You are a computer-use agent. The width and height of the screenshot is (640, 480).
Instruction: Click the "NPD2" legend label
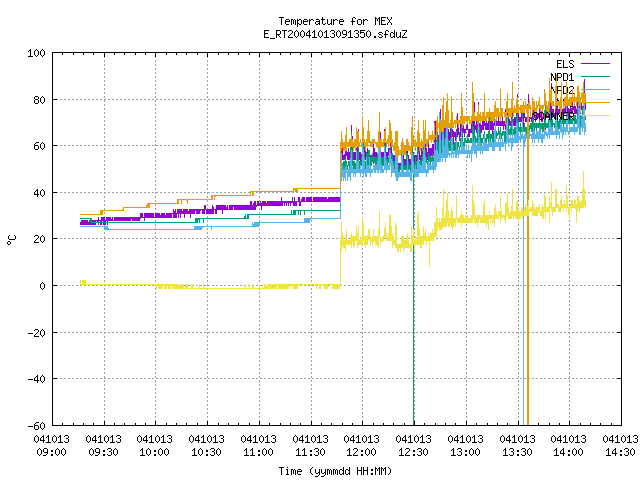pos(562,90)
